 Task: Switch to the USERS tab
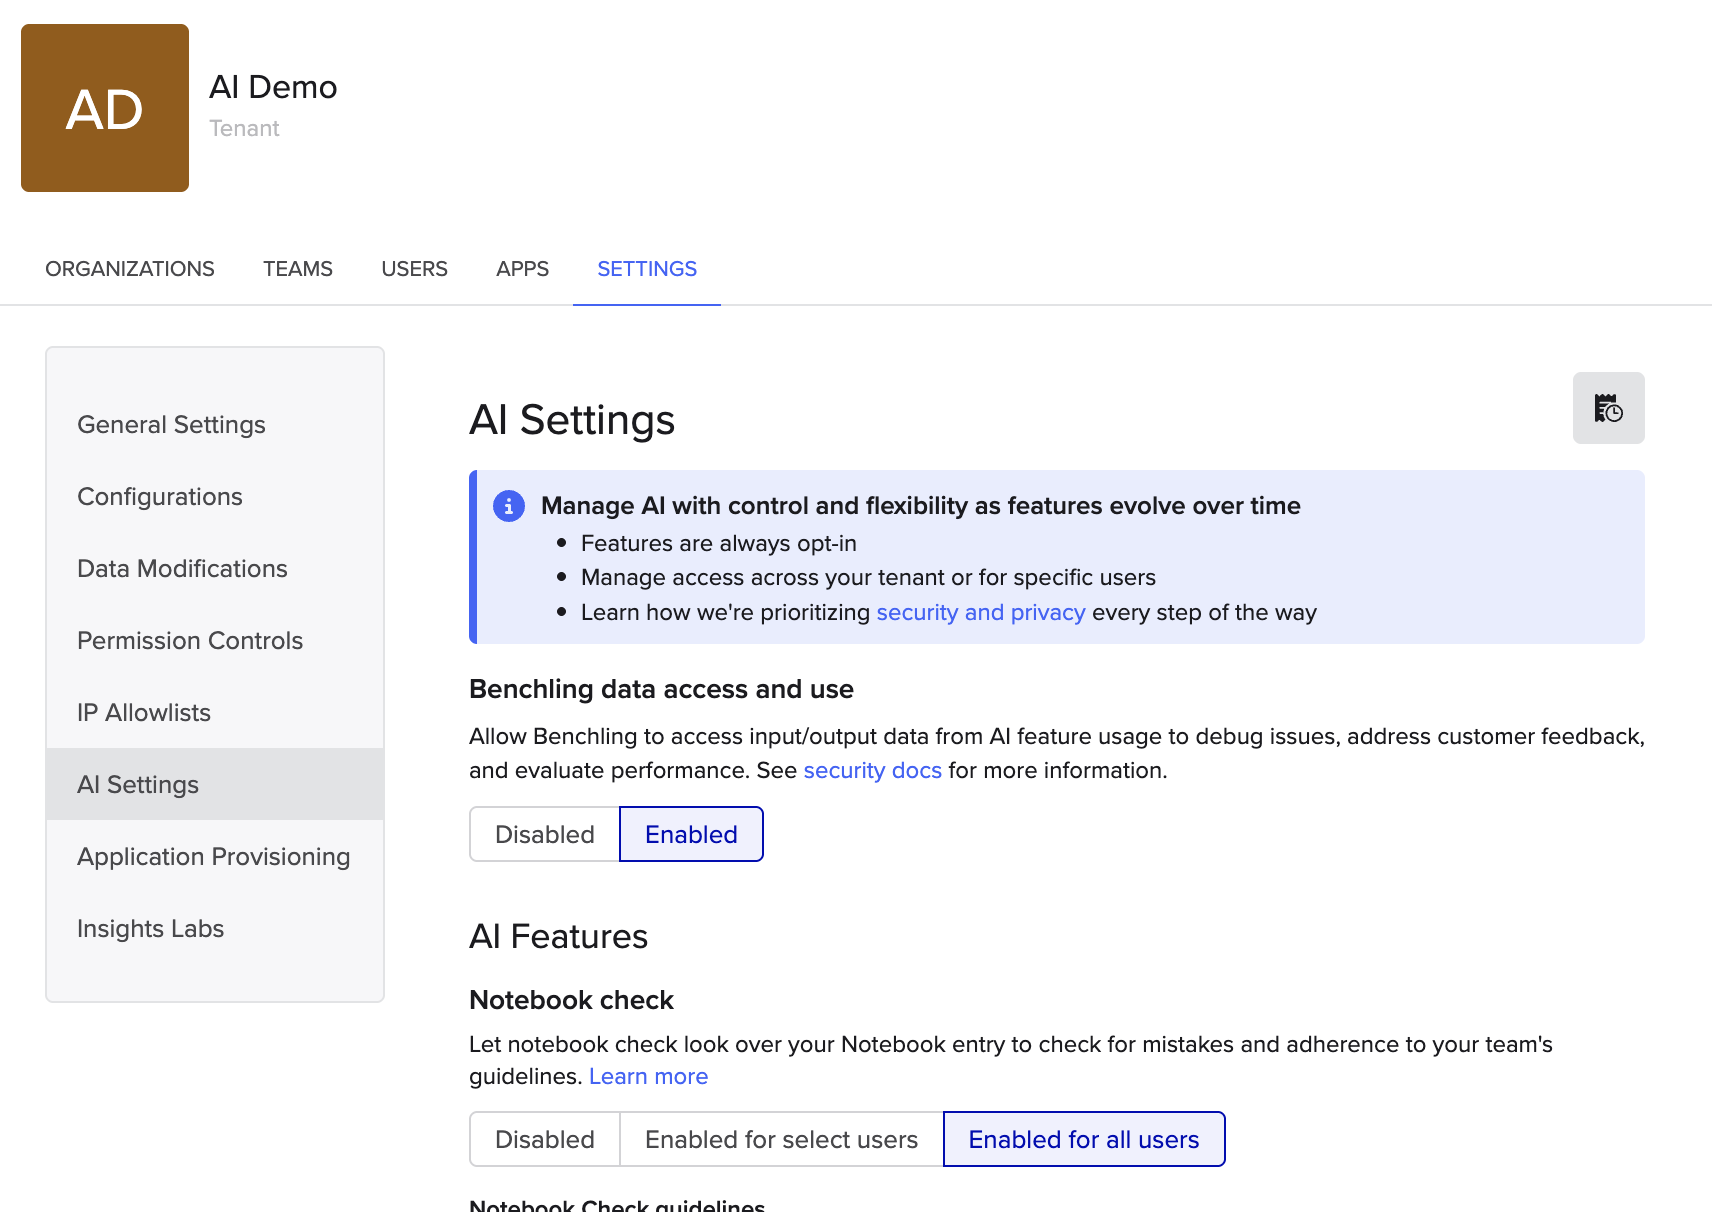point(414,268)
